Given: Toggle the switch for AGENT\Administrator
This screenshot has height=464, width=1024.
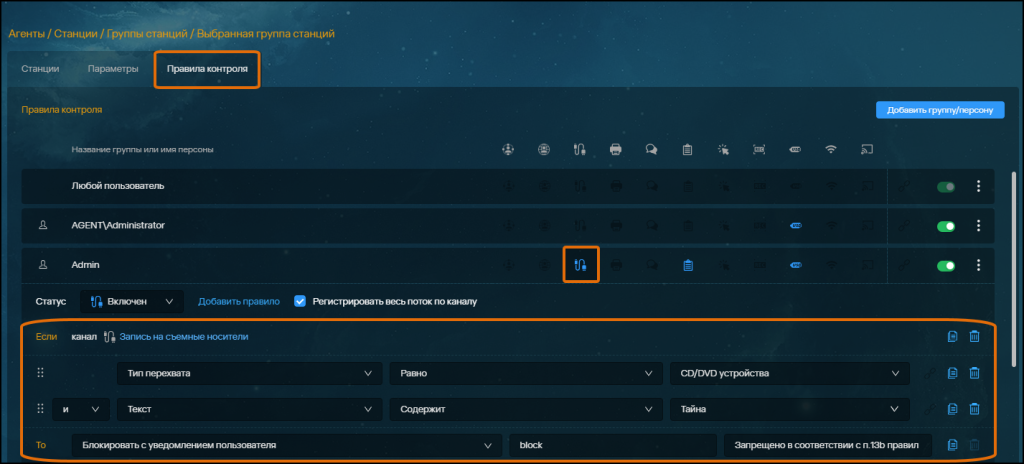Looking at the screenshot, I should 946,226.
